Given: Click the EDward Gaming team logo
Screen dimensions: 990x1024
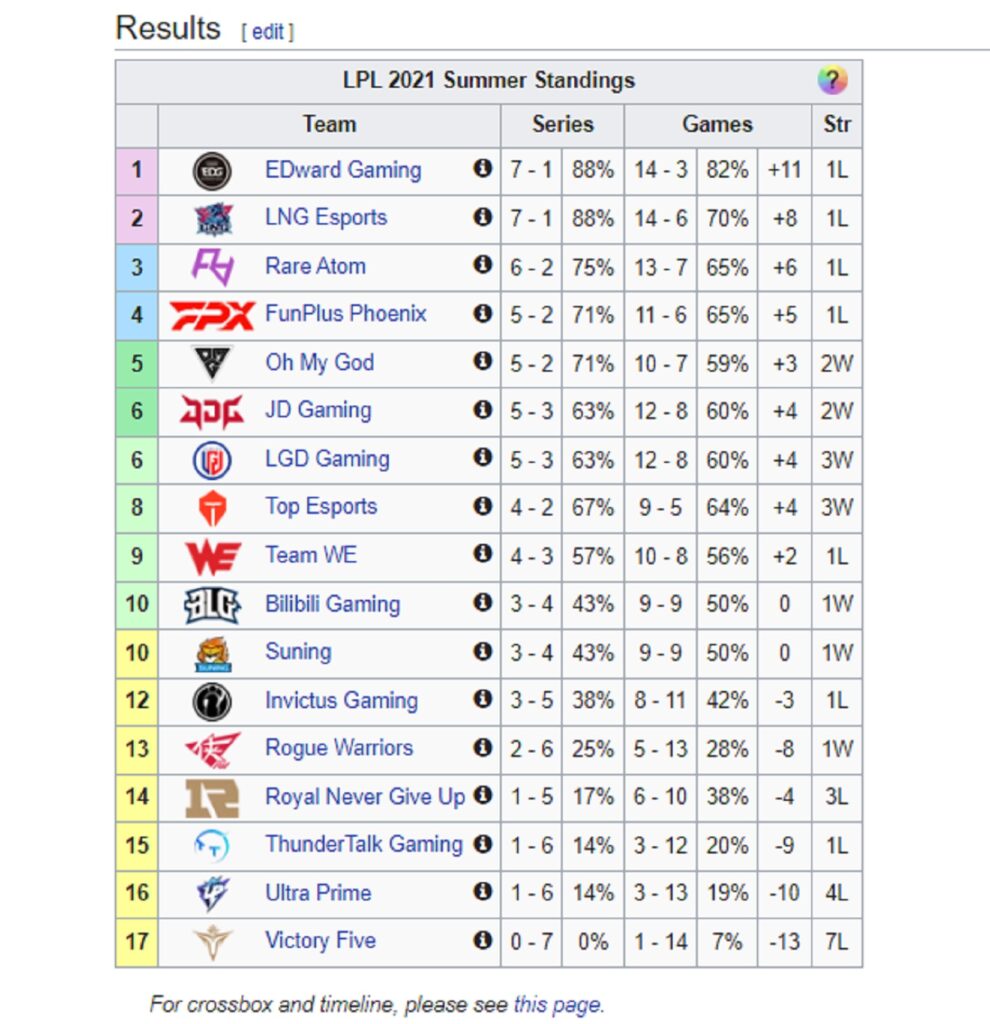Looking at the screenshot, I should pos(212,171).
